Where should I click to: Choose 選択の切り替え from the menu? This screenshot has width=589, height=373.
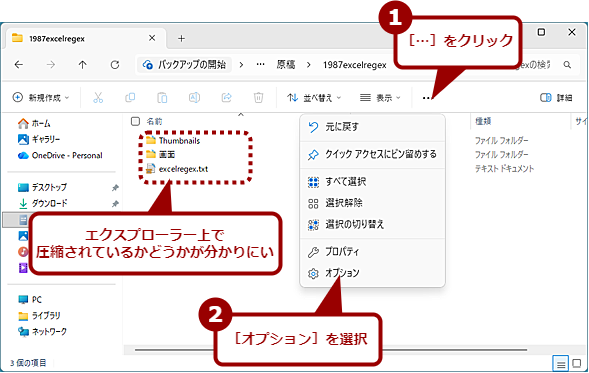coord(372,224)
